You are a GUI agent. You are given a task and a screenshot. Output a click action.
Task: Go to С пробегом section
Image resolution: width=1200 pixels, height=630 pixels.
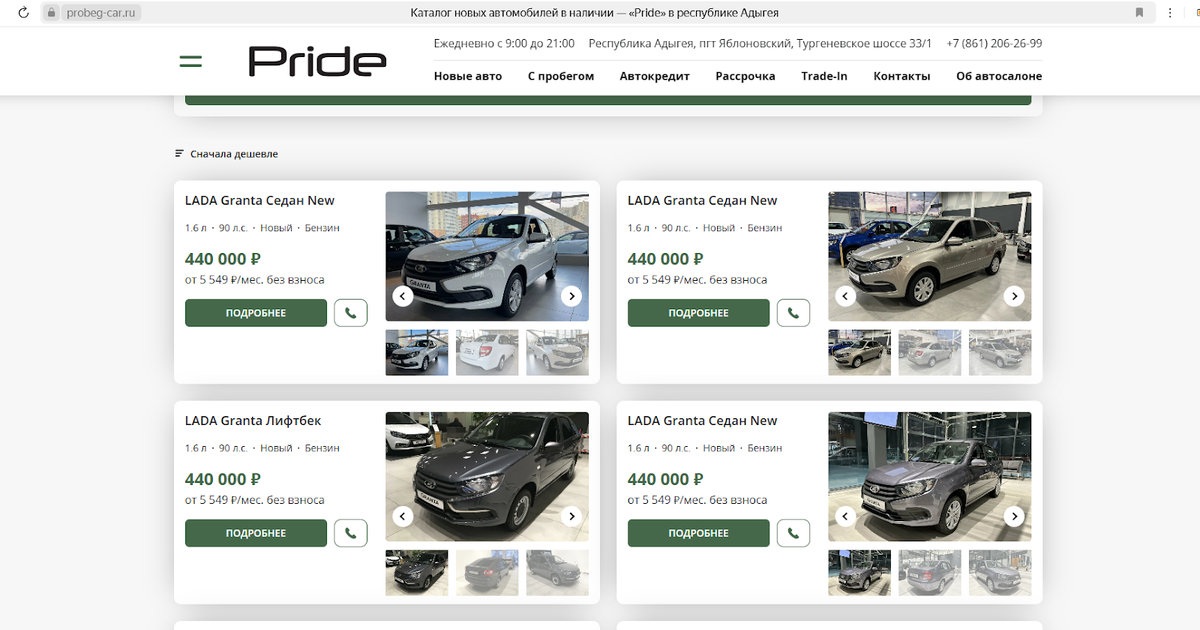561,76
